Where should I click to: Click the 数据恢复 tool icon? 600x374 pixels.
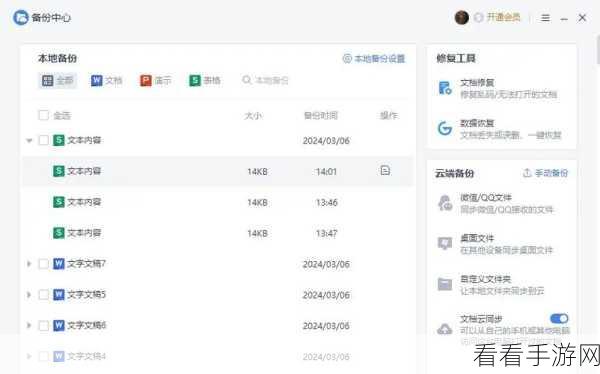pos(445,128)
